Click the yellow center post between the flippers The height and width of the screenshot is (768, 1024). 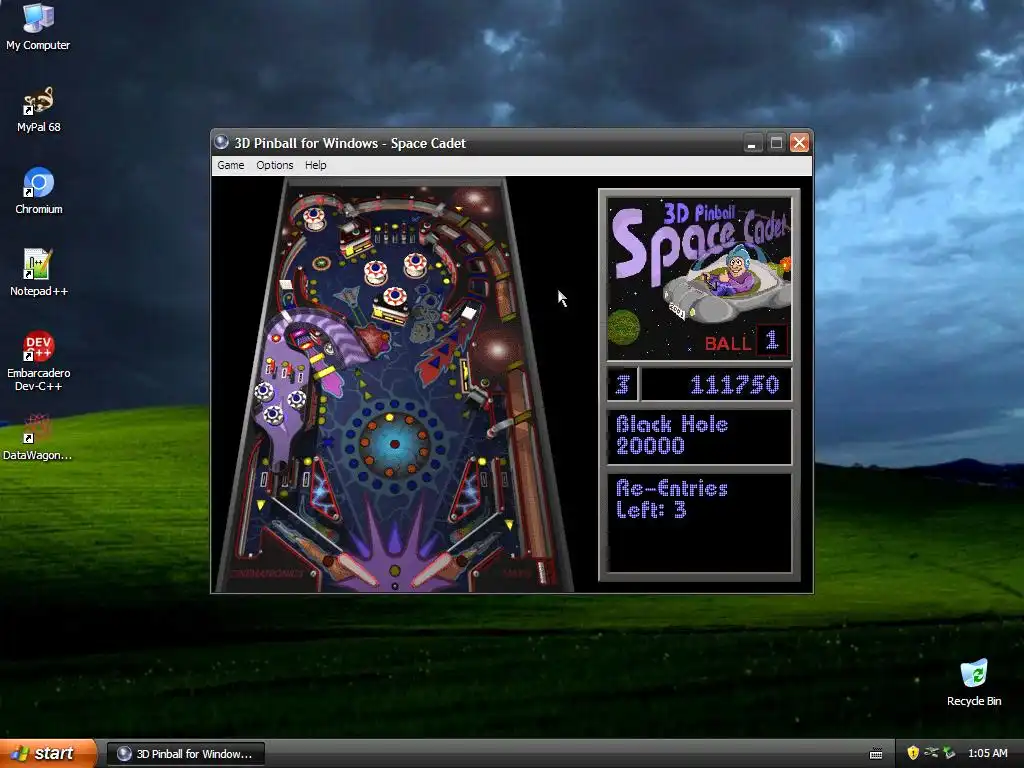point(394,571)
